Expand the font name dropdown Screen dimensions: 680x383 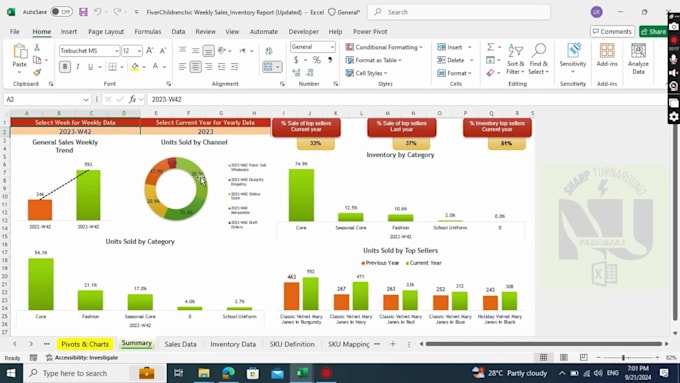point(117,51)
